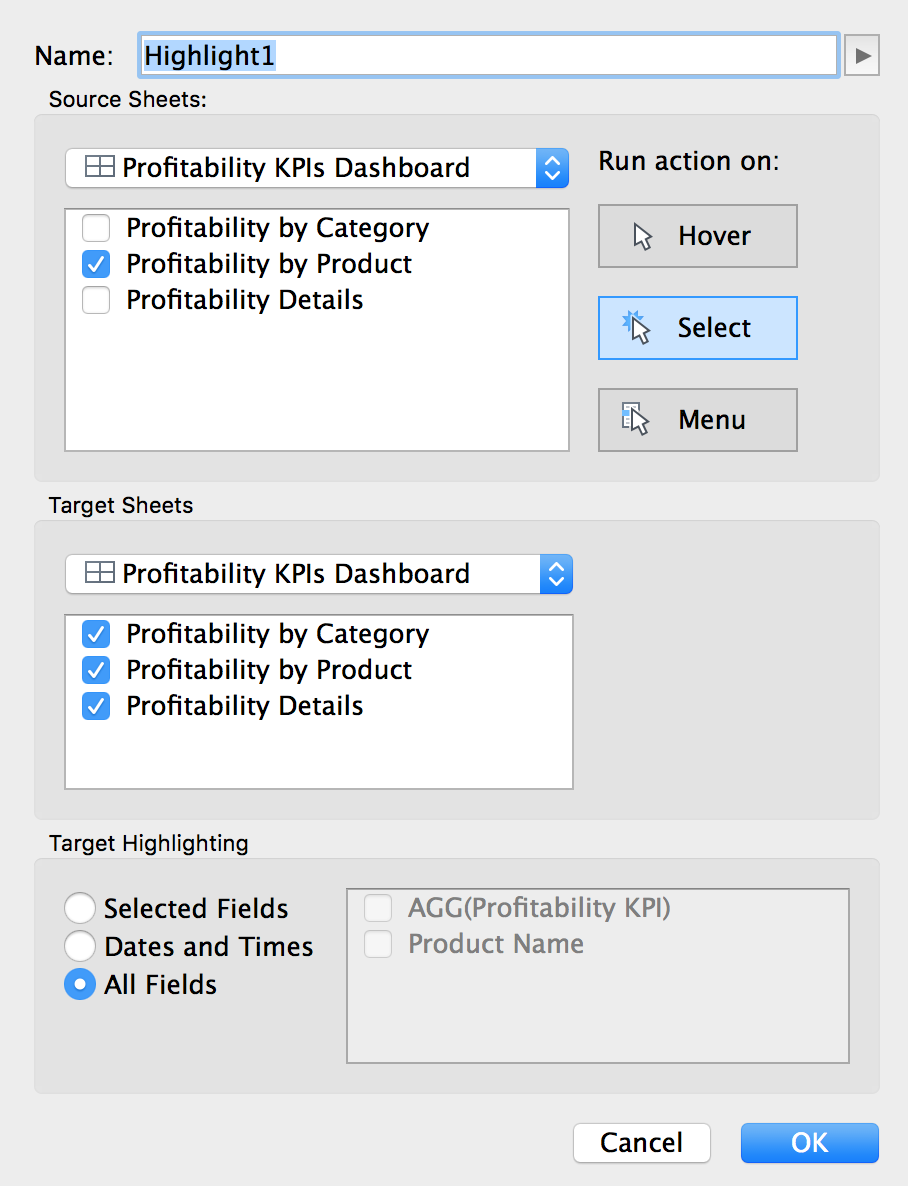Screen dimensions: 908x1186
Task: Confirm the dialog with OK
Action: [x=809, y=1143]
